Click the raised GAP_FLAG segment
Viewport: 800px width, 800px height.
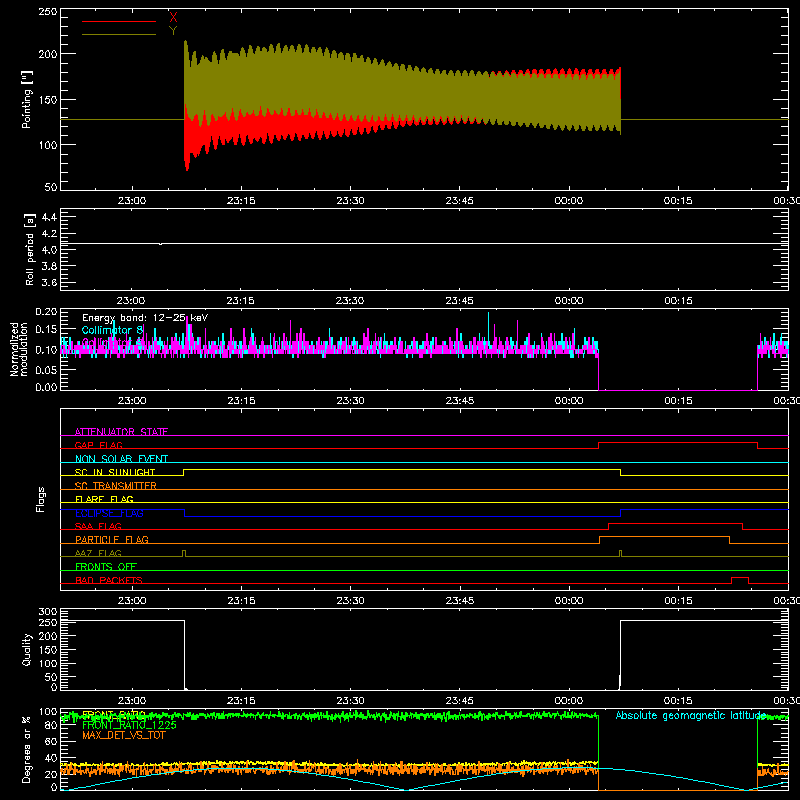[x=678, y=442]
